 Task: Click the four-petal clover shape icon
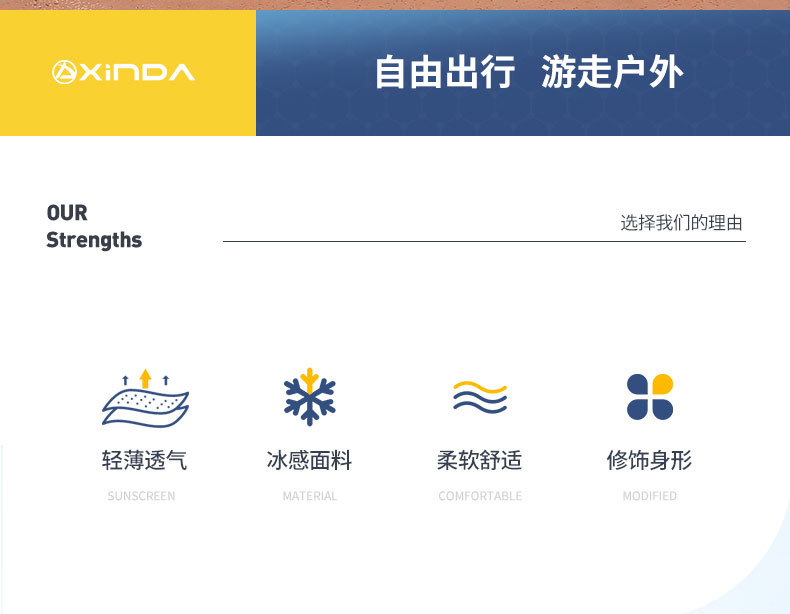pyautogui.click(x=650, y=397)
